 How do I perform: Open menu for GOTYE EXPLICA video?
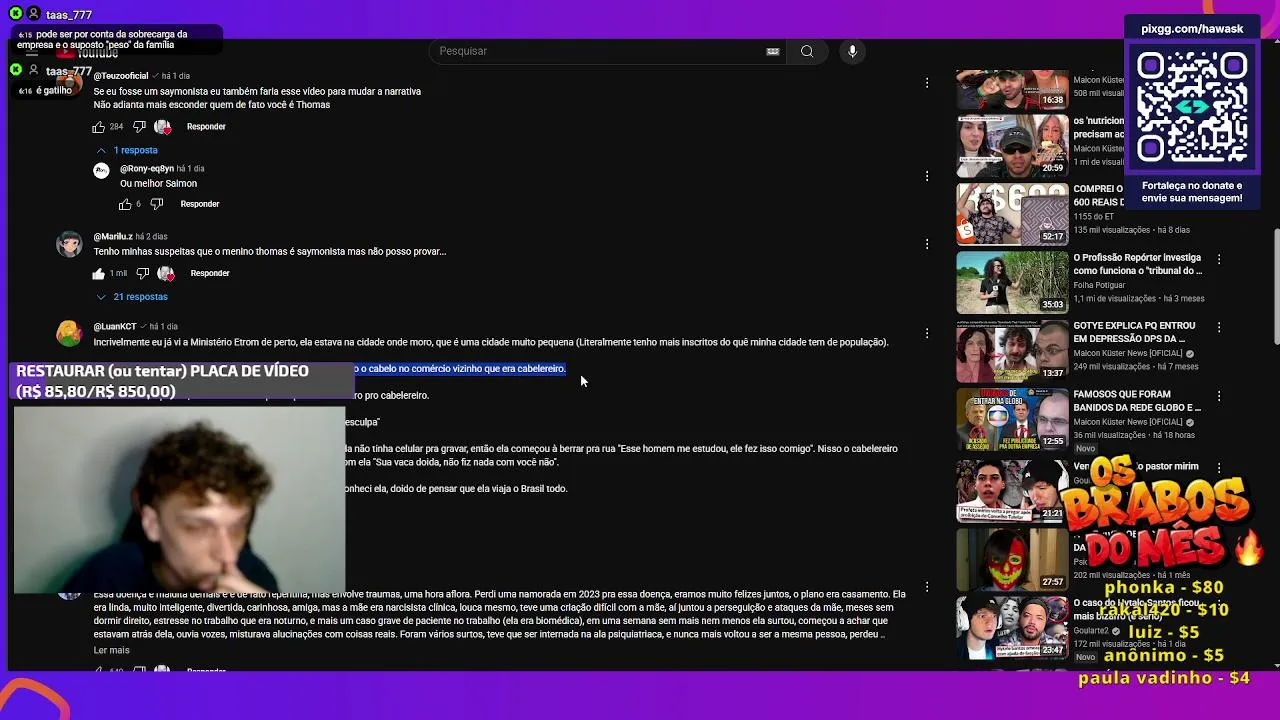tap(1219, 327)
